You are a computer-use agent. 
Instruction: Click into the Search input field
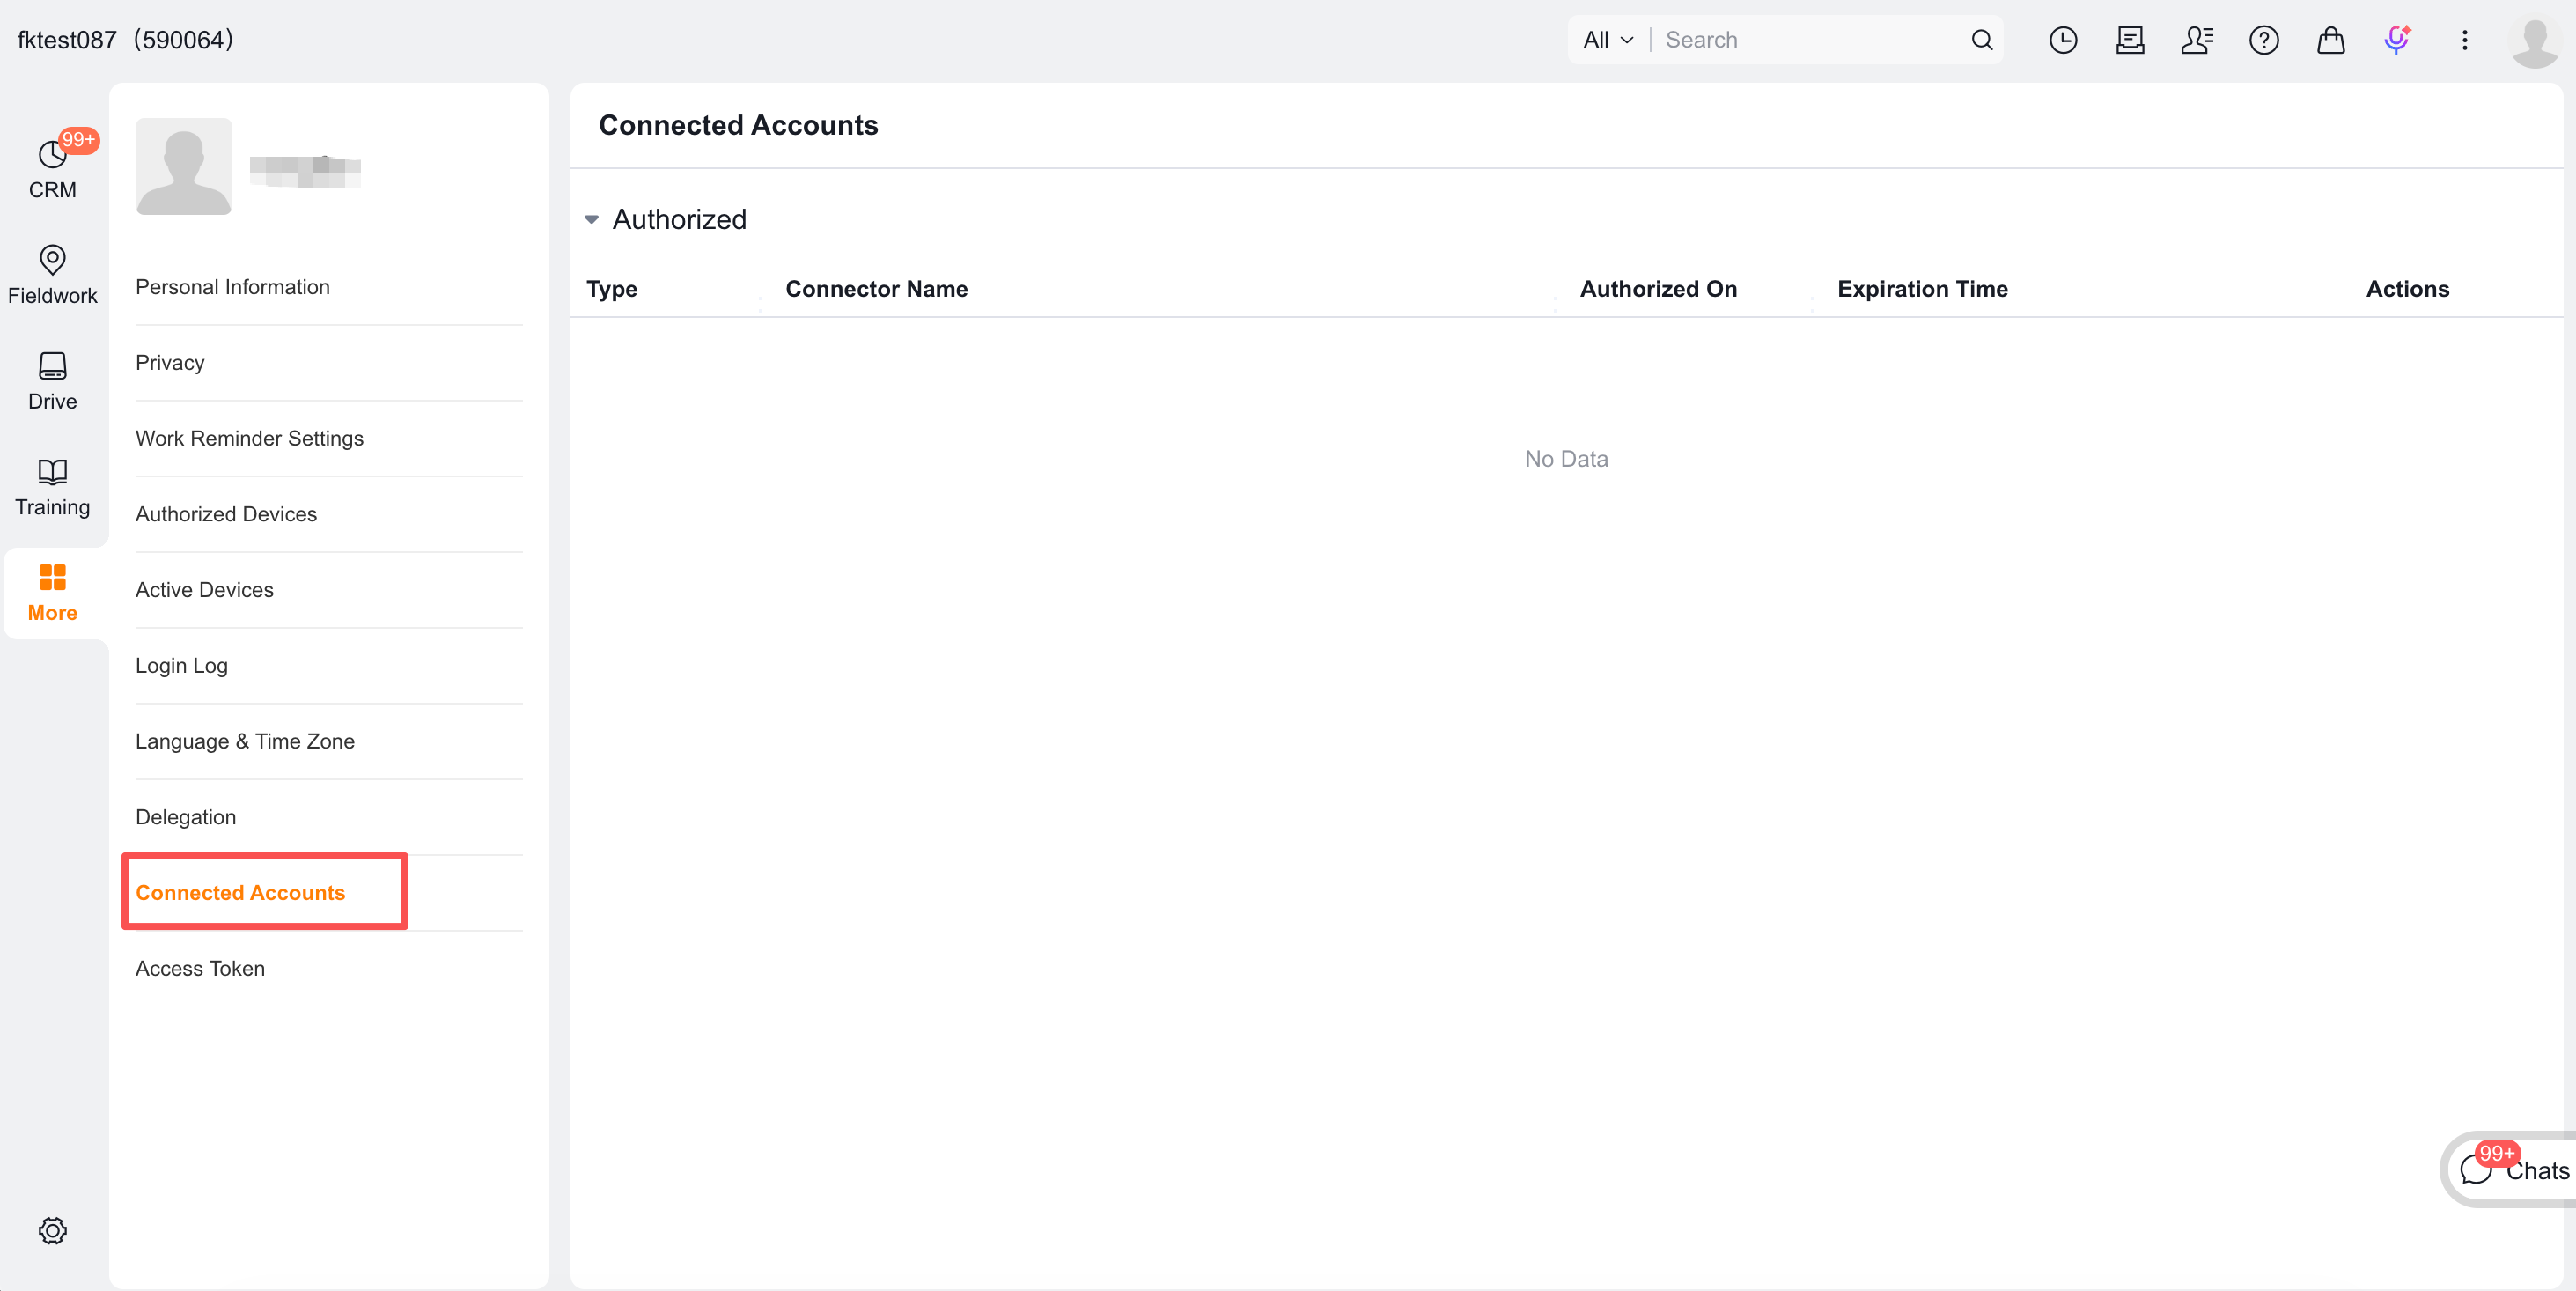pos(1810,40)
